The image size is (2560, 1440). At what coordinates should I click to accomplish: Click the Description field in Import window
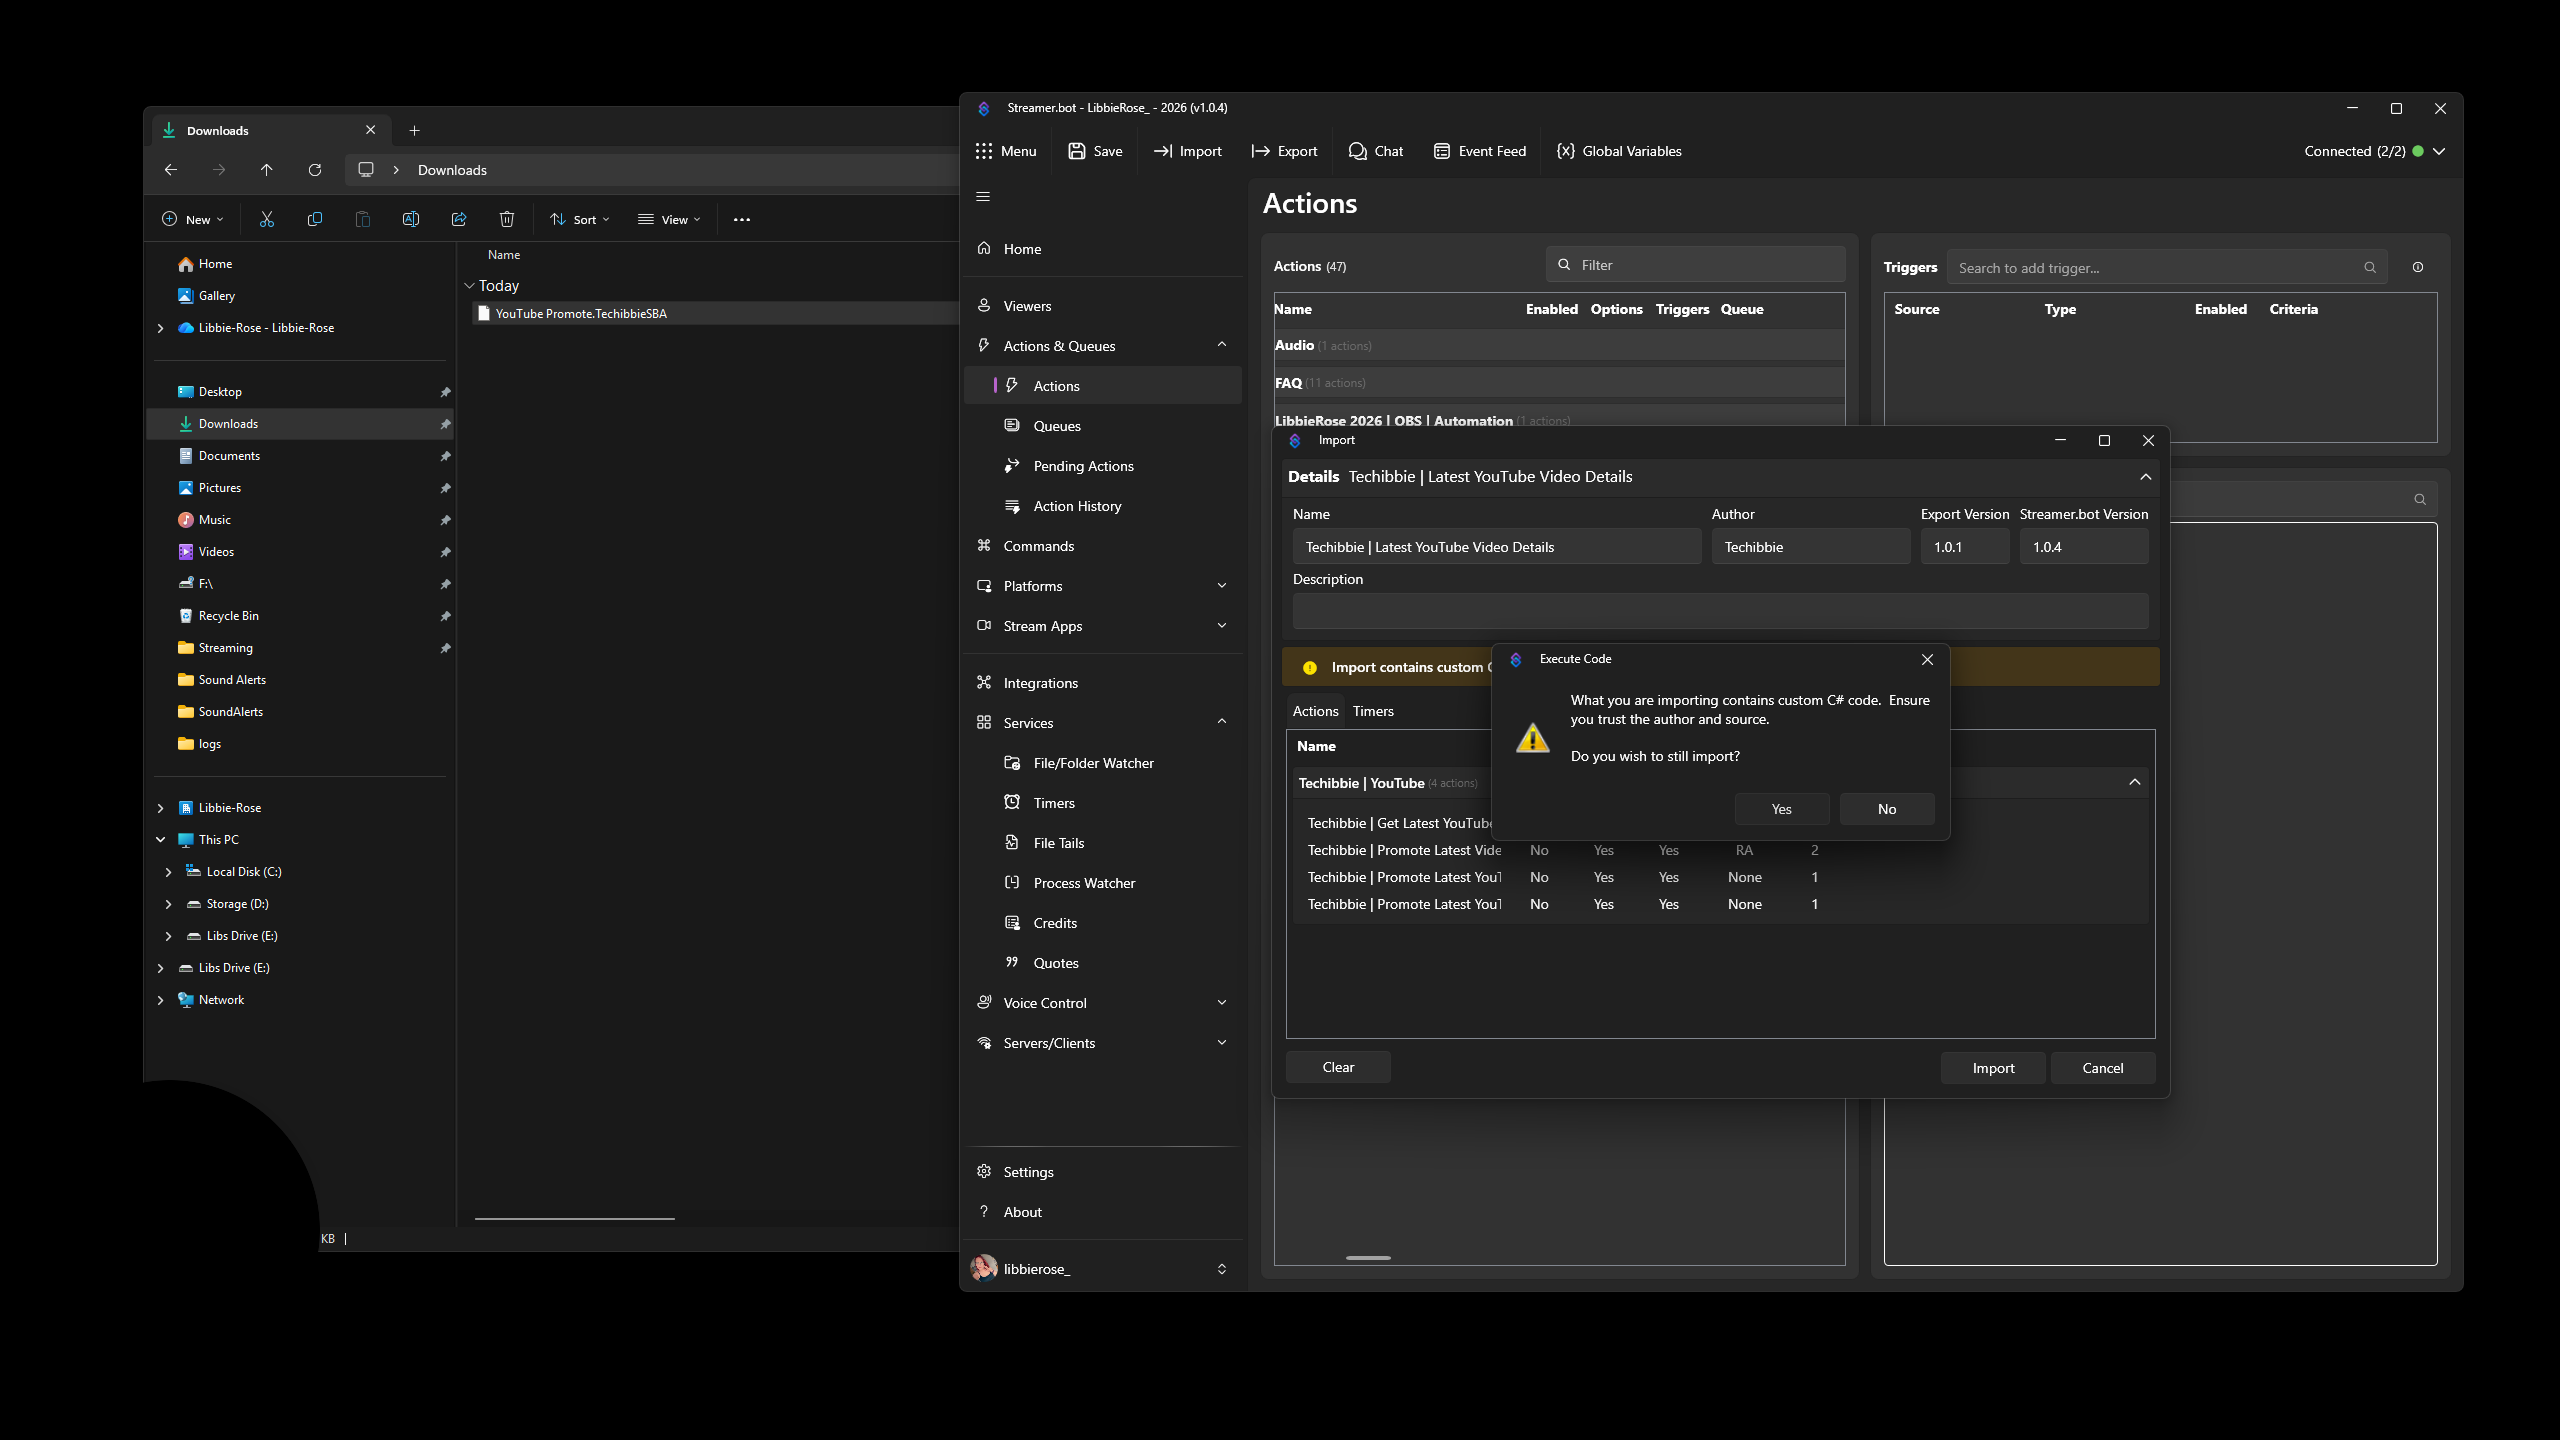[x=1720, y=611]
